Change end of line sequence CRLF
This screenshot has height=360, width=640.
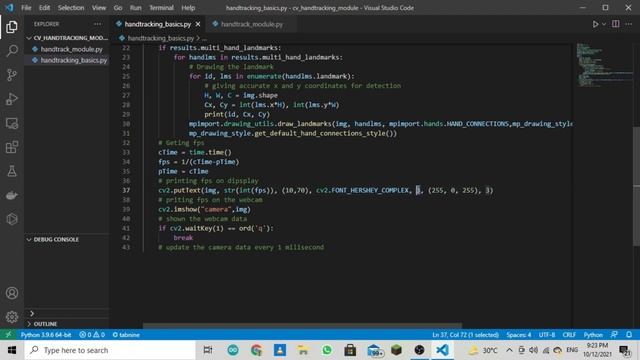coord(569,335)
